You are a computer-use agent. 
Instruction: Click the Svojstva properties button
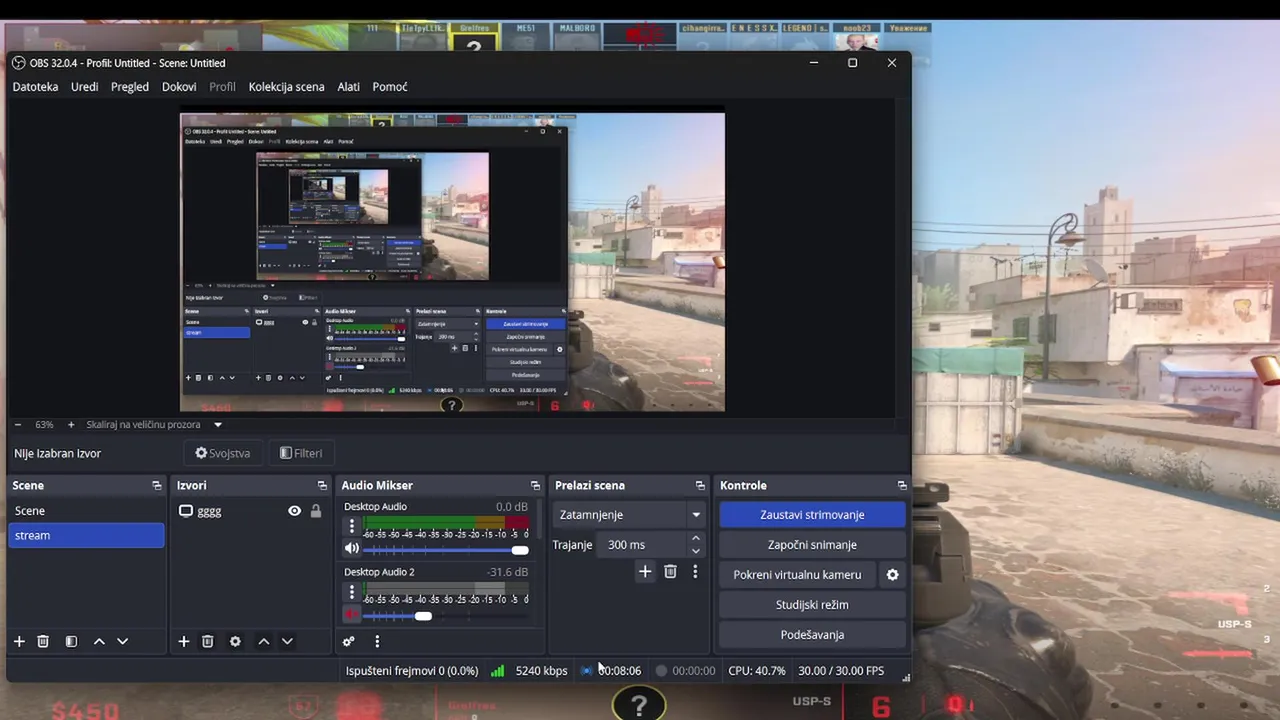pyautogui.click(x=223, y=453)
